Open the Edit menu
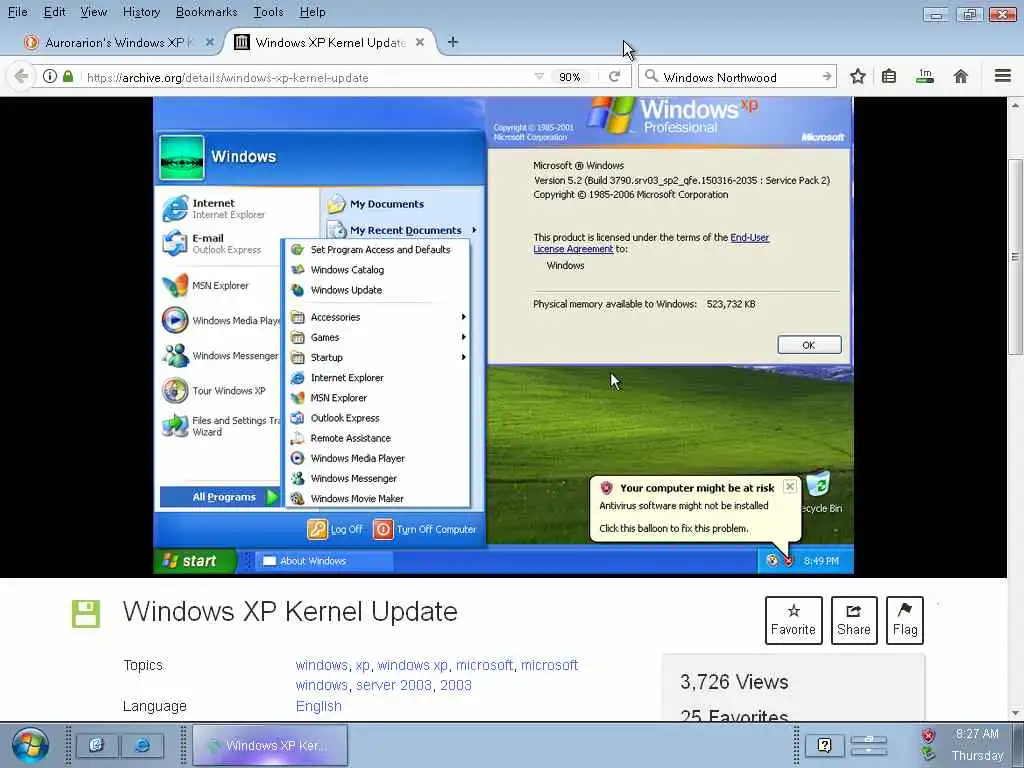 (54, 12)
